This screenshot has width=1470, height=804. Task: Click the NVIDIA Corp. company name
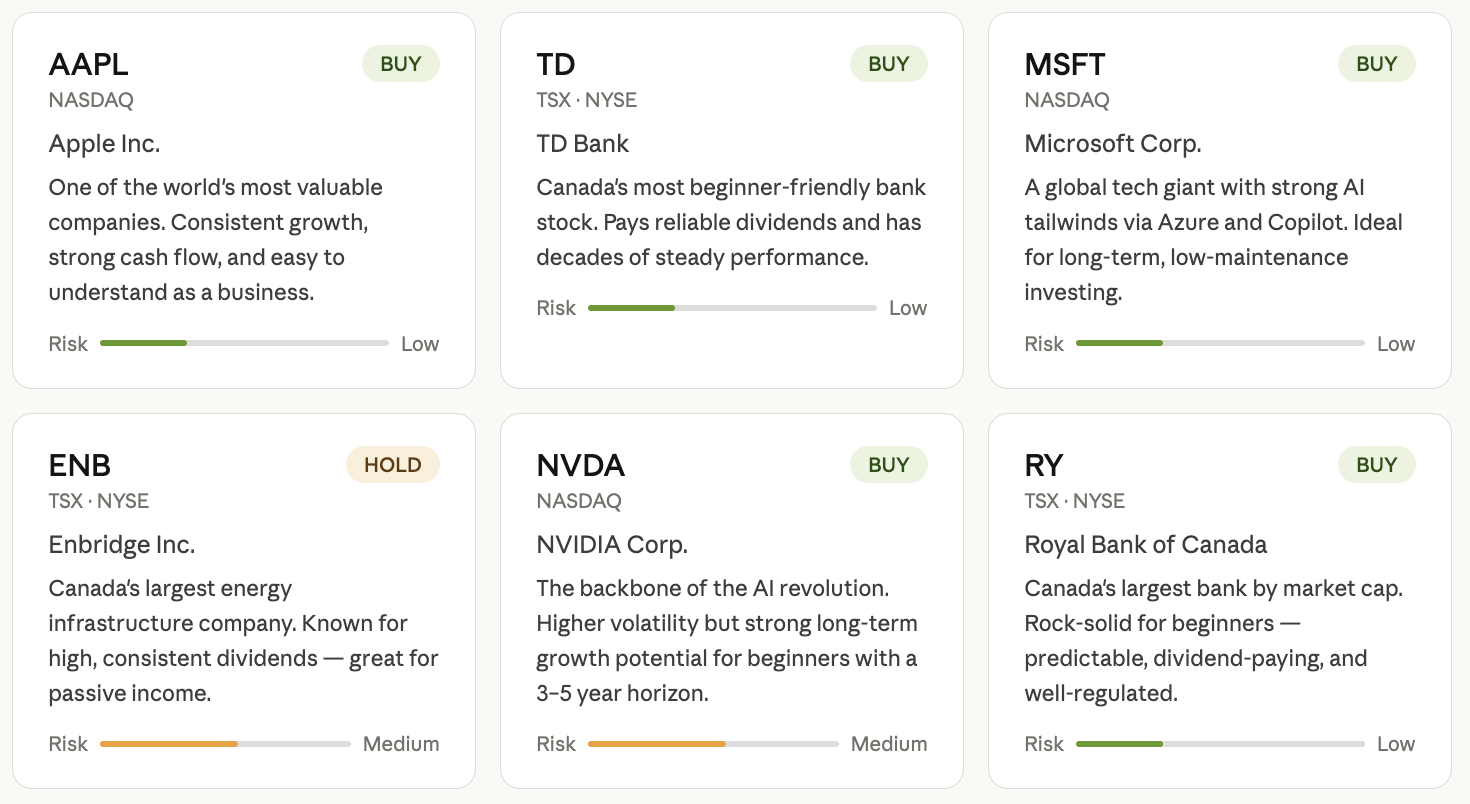pyautogui.click(x=612, y=545)
